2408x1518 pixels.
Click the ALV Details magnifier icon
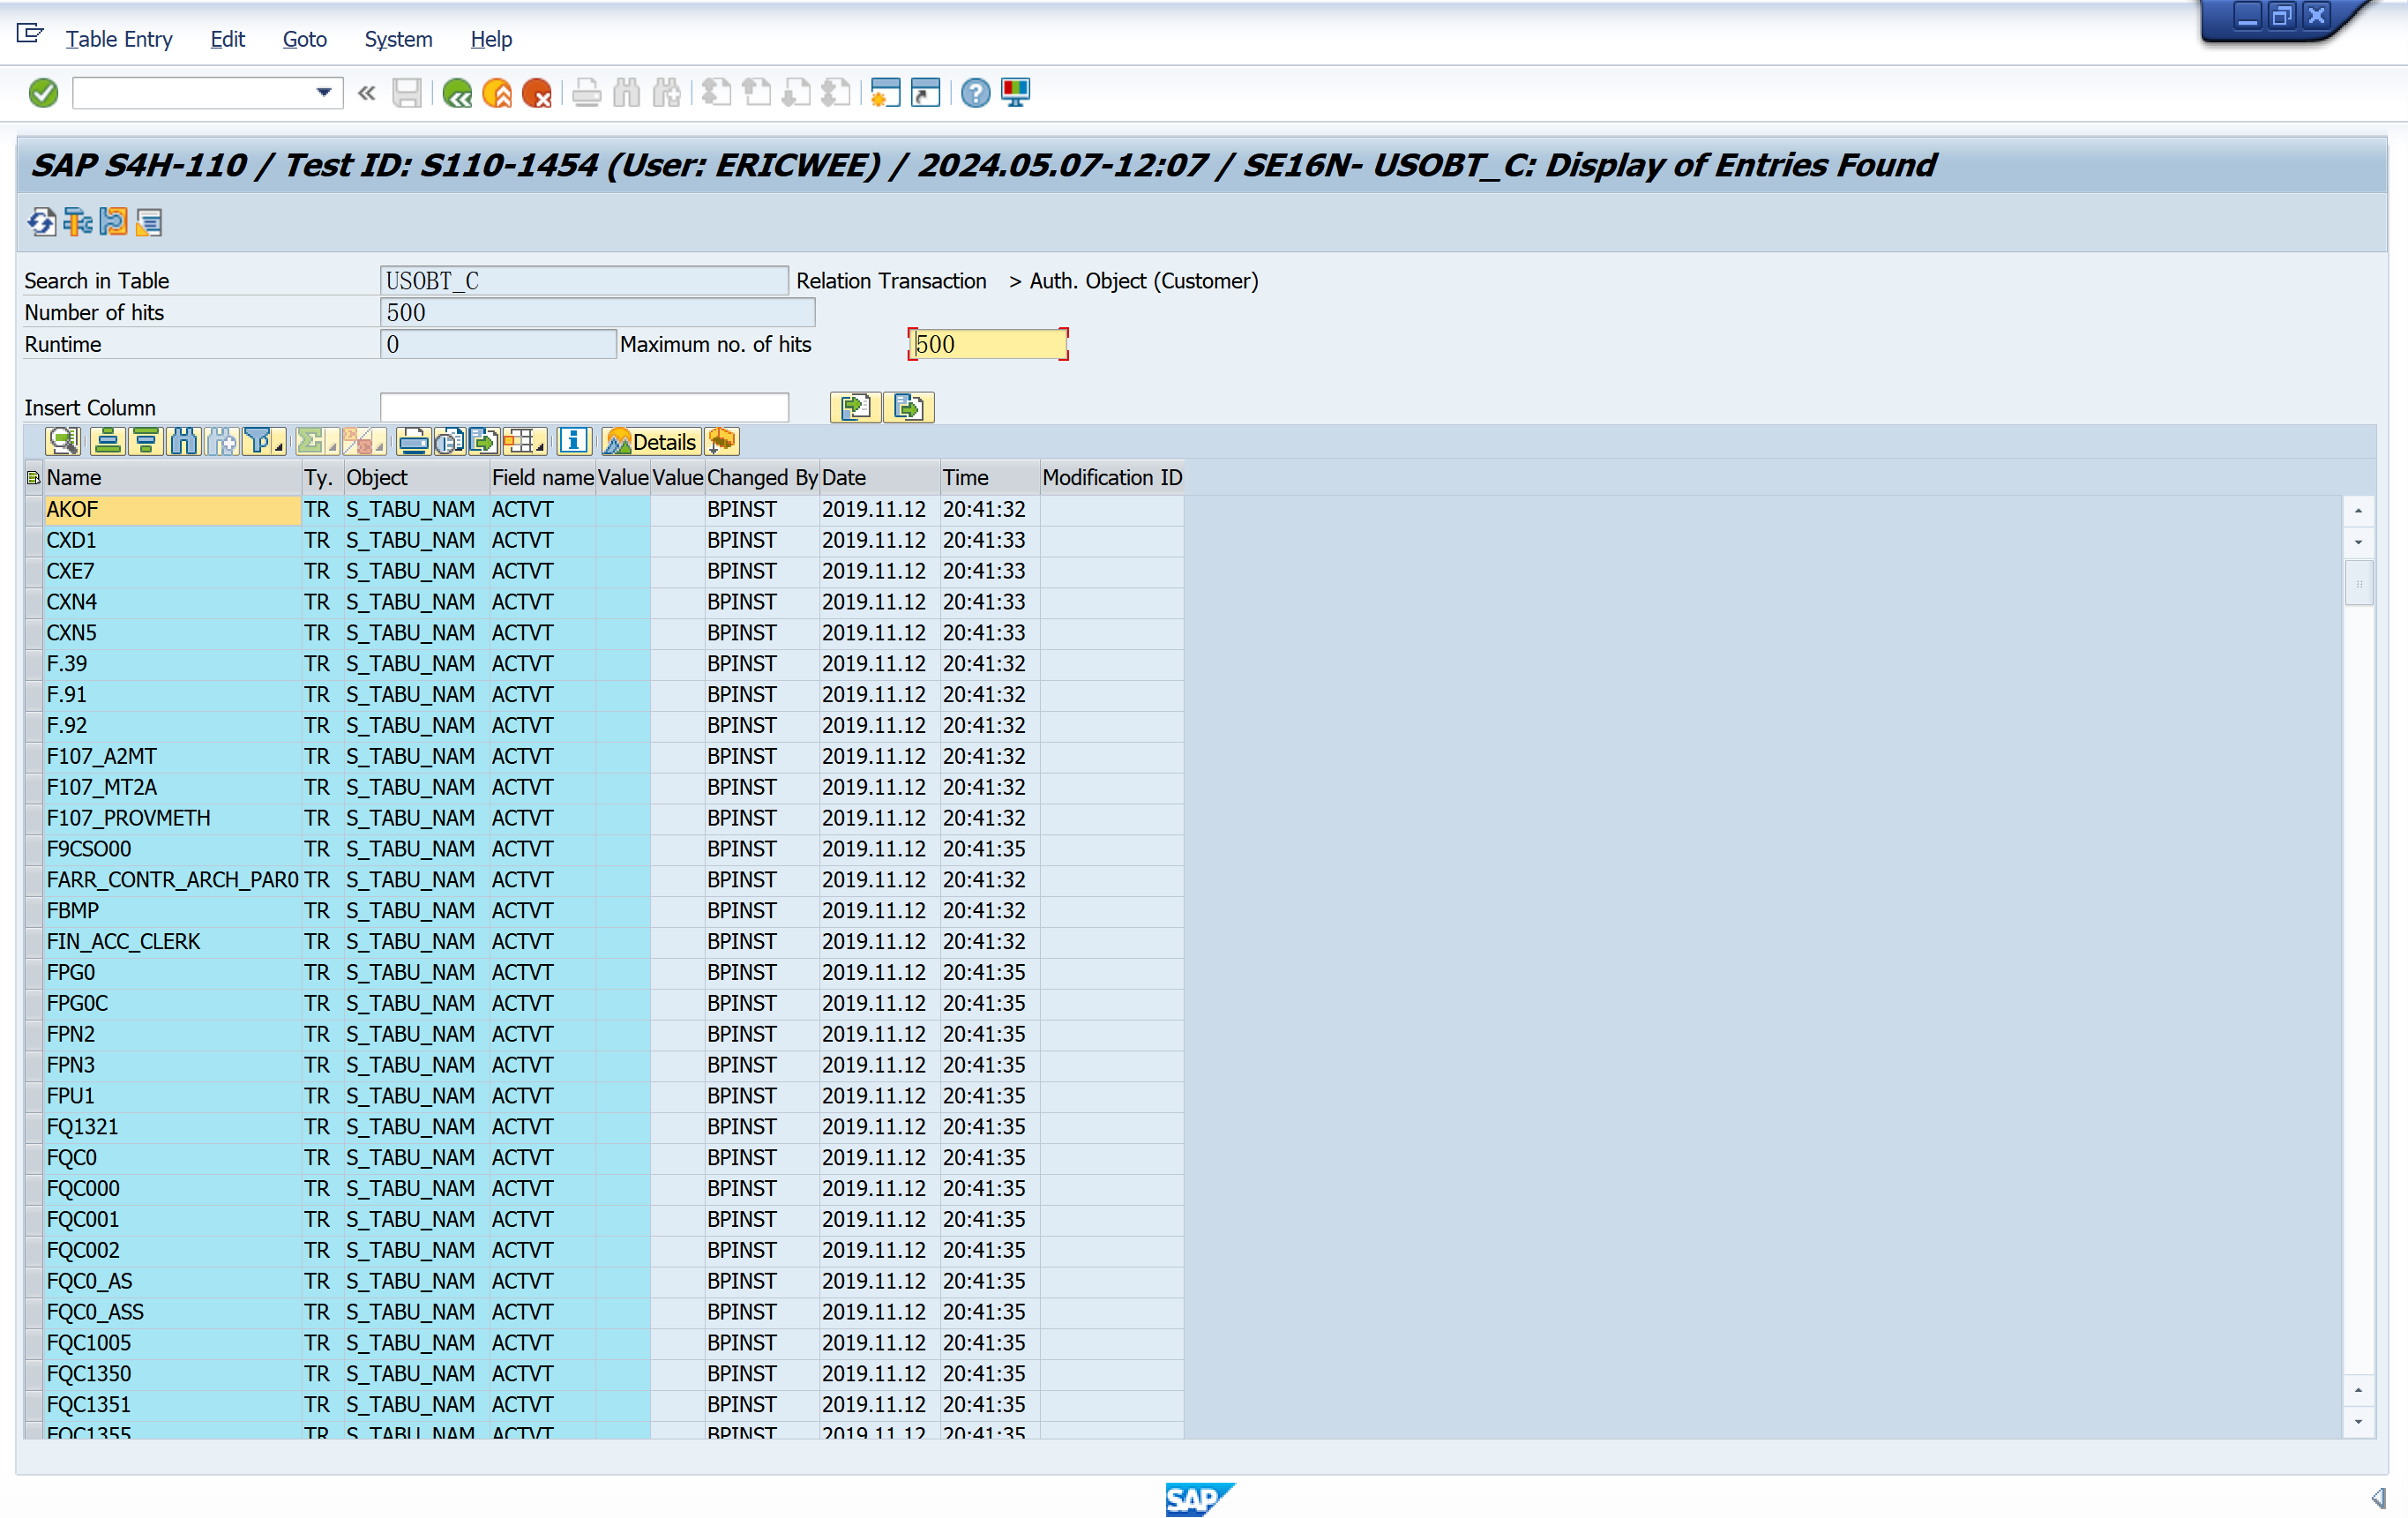(62, 441)
